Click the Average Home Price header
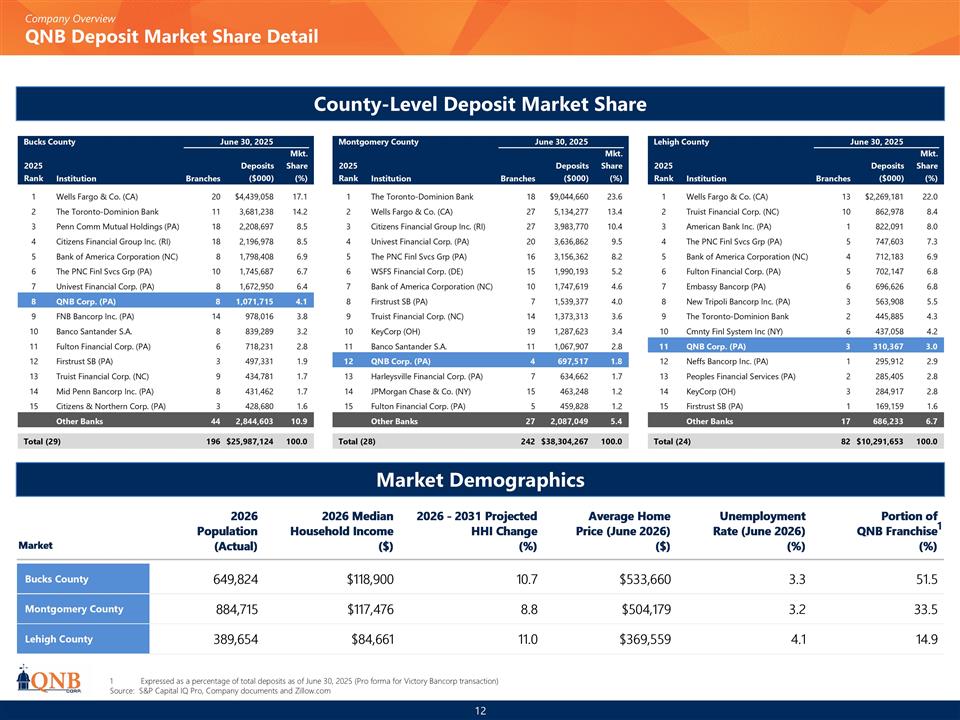 coord(623,531)
